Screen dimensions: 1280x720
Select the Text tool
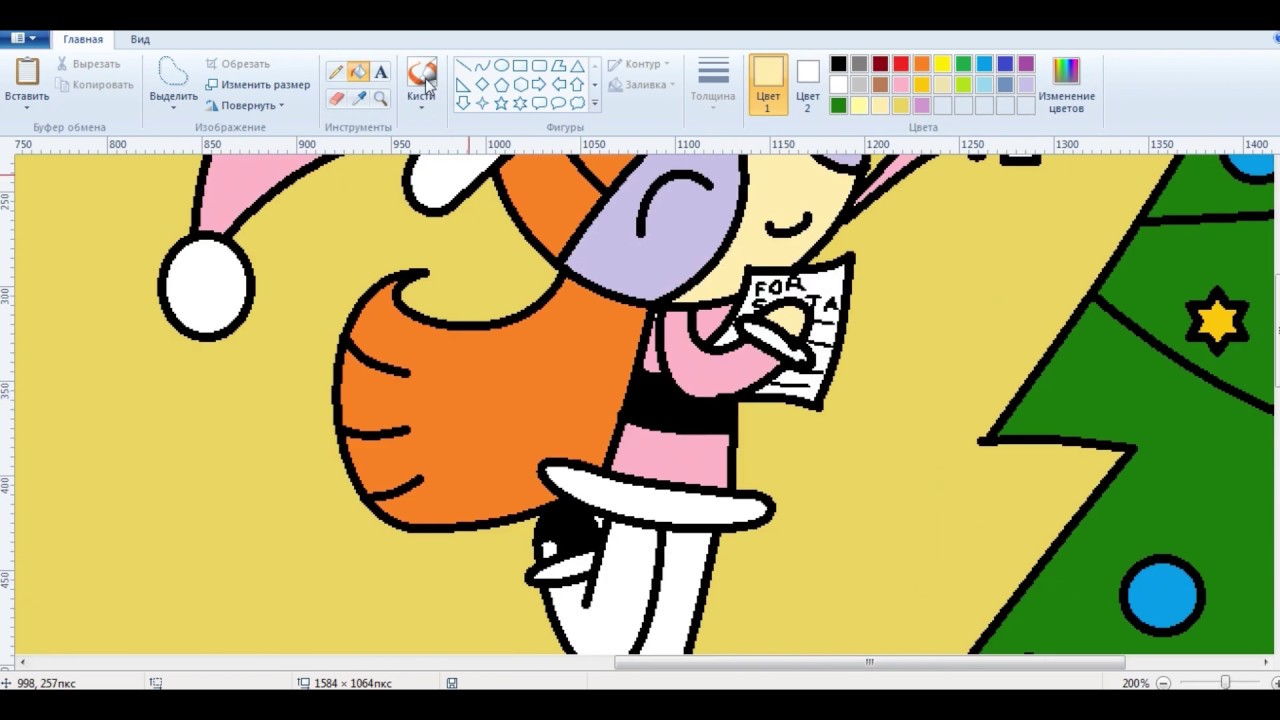[381, 72]
